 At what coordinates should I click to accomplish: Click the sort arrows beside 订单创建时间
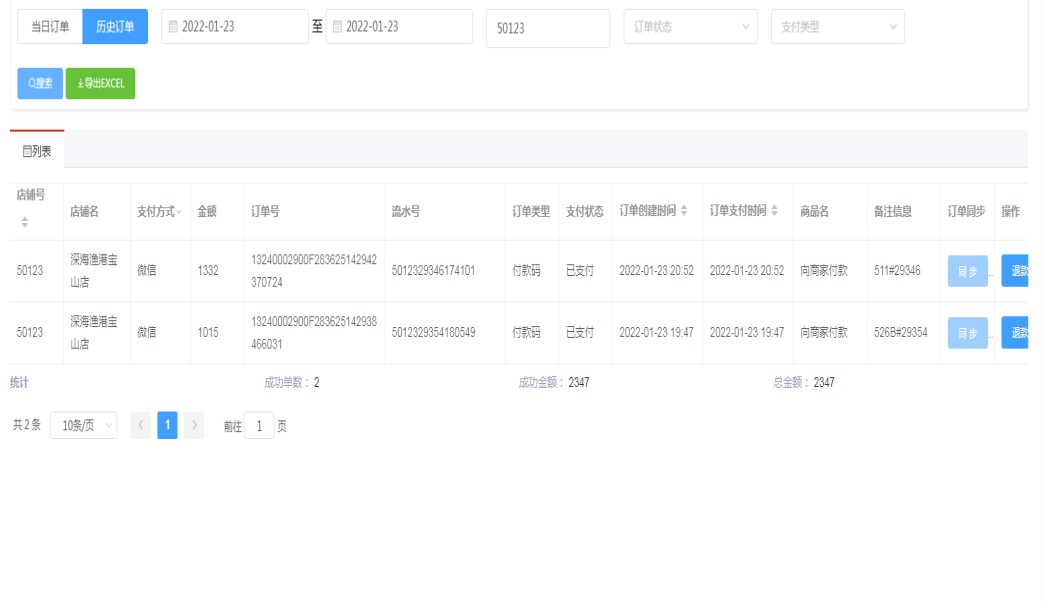pyautogui.click(x=684, y=211)
